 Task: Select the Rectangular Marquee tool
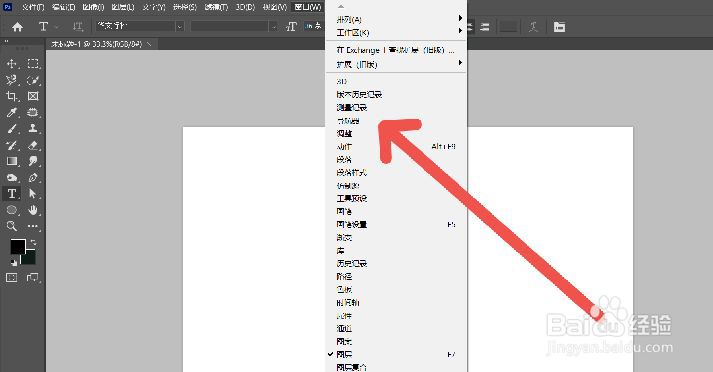pyautogui.click(x=33, y=64)
